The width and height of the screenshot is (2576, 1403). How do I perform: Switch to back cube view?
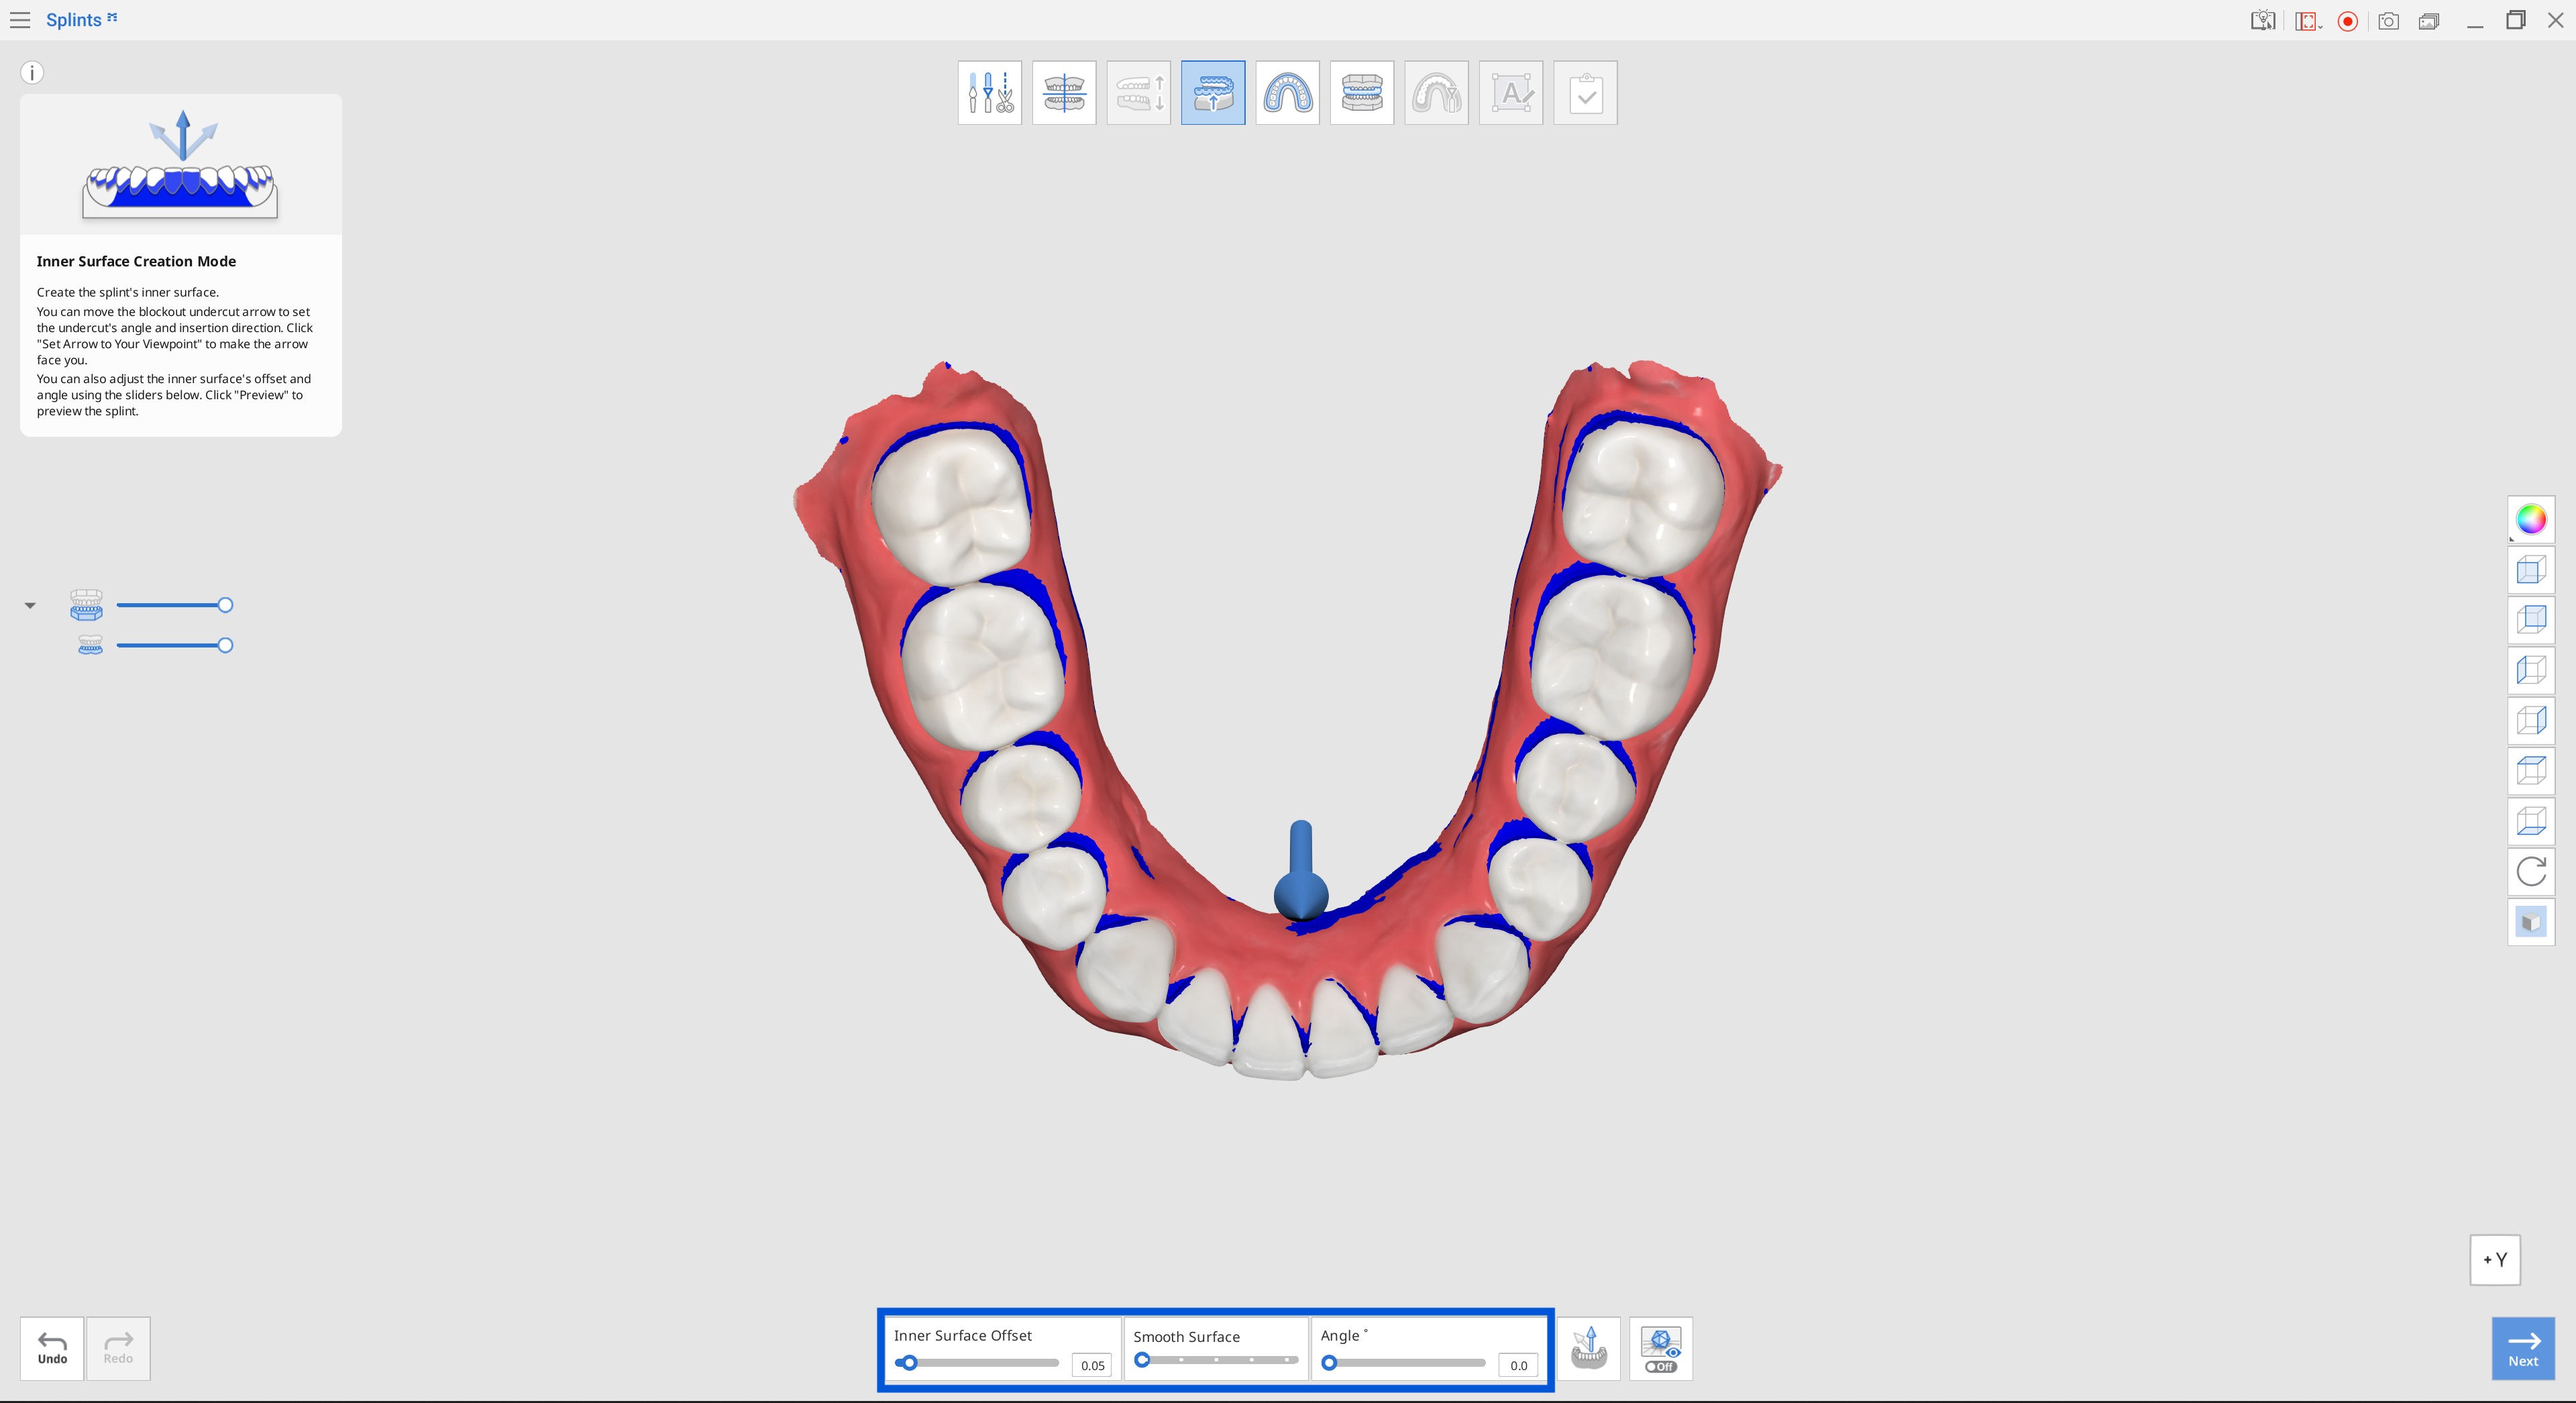click(x=2530, y=620)
